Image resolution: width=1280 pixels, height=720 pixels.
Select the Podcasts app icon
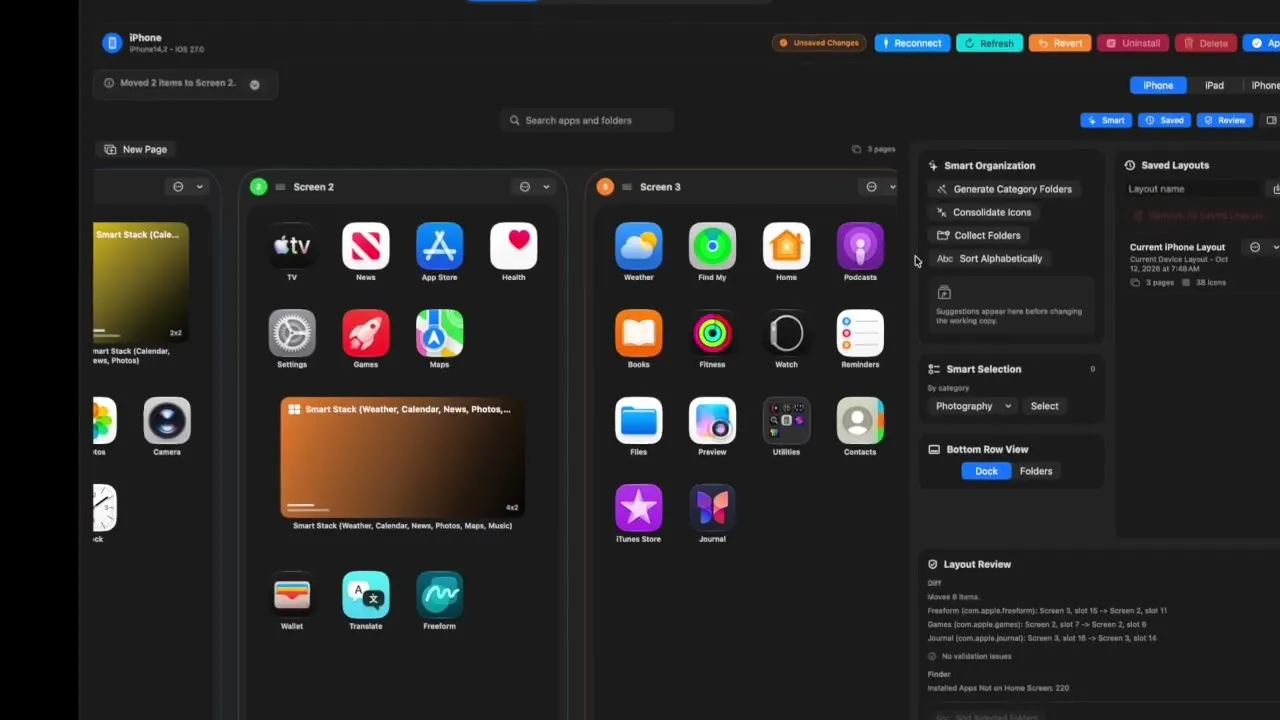coord(860,246)
